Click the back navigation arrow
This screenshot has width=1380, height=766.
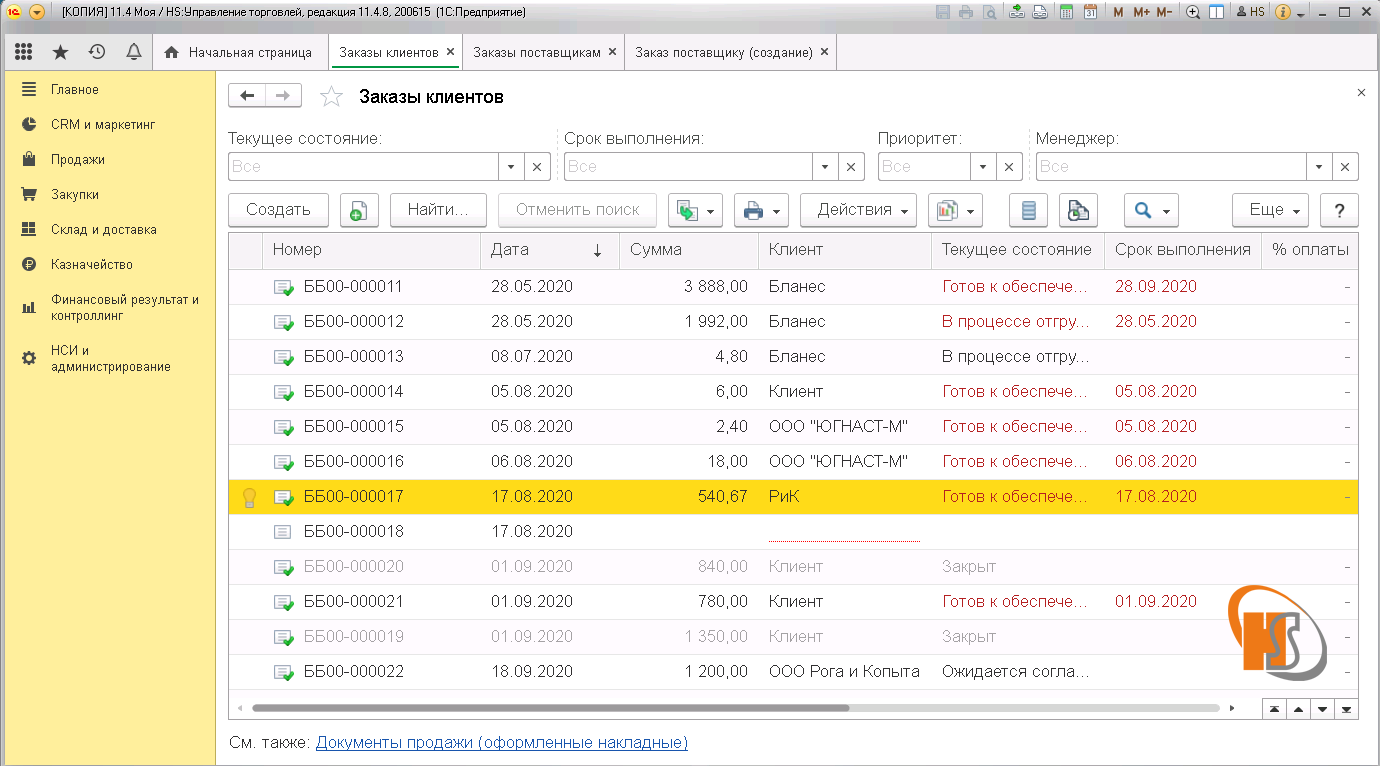point(247,96)
